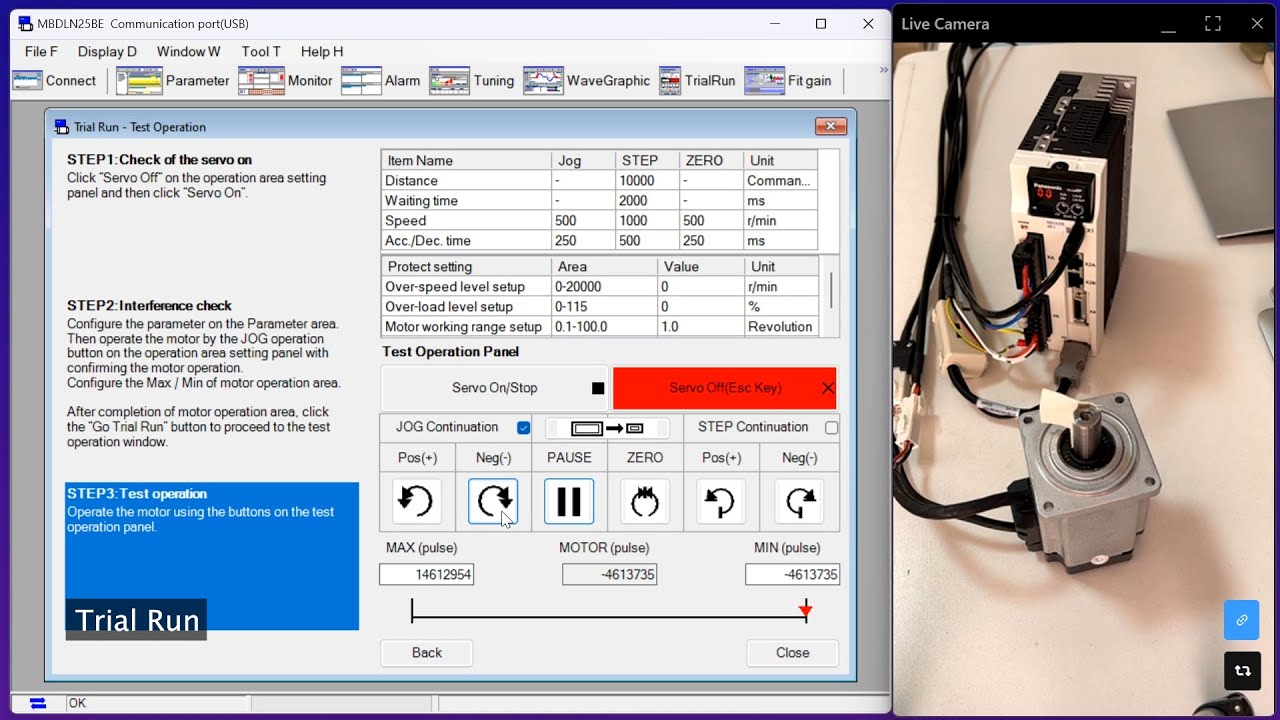
Task: Click the Trial Run dialog title icon
Action: 62,127
